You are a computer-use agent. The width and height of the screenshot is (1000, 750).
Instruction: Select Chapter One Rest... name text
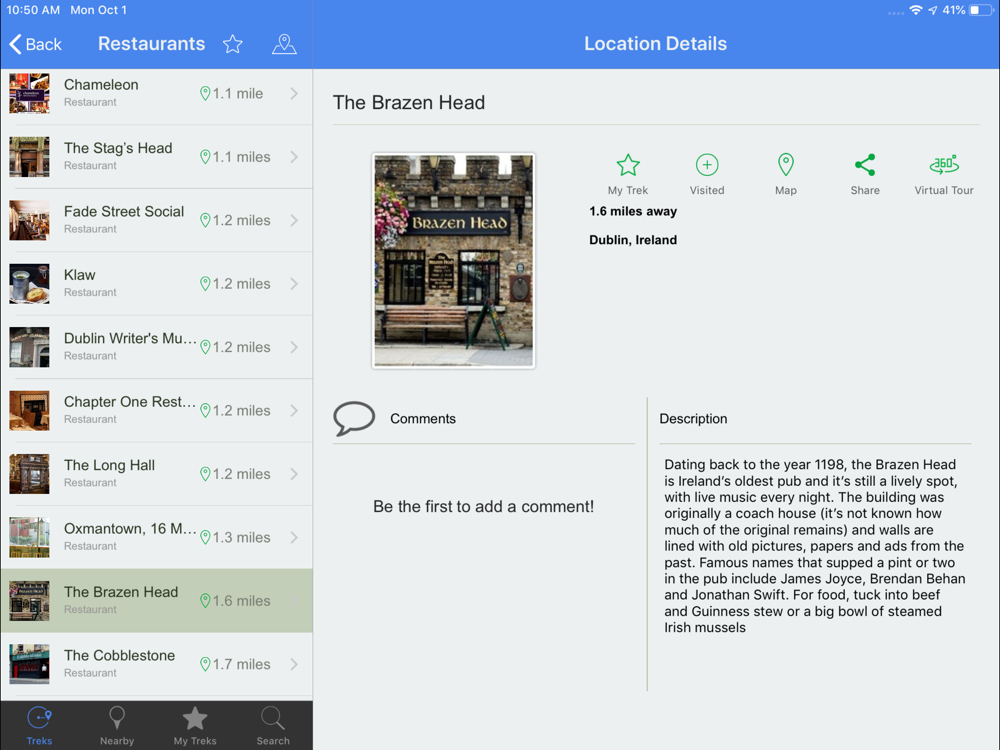[x=129, y=402]
